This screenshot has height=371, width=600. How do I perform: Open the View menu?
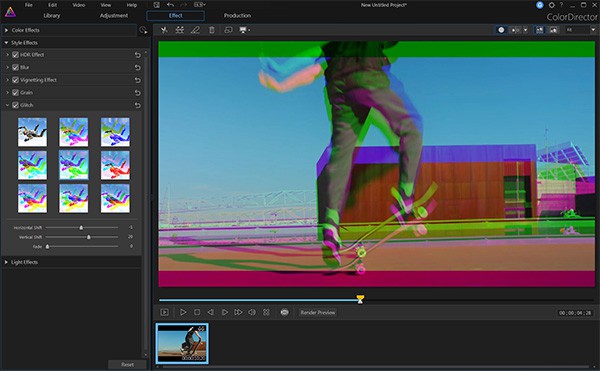[x=106, y=5]
